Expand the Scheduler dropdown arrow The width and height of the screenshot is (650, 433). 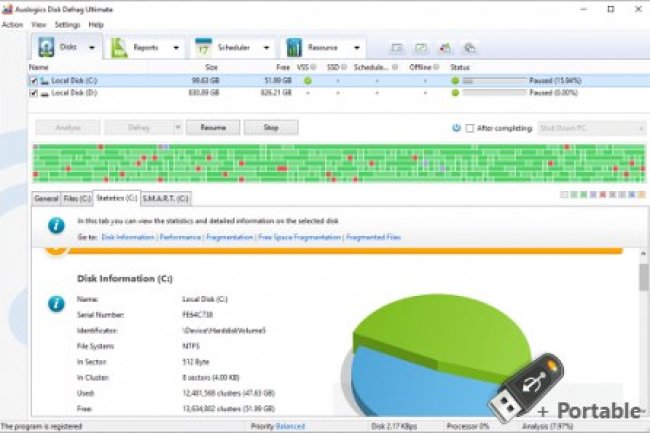pos(267,47)
